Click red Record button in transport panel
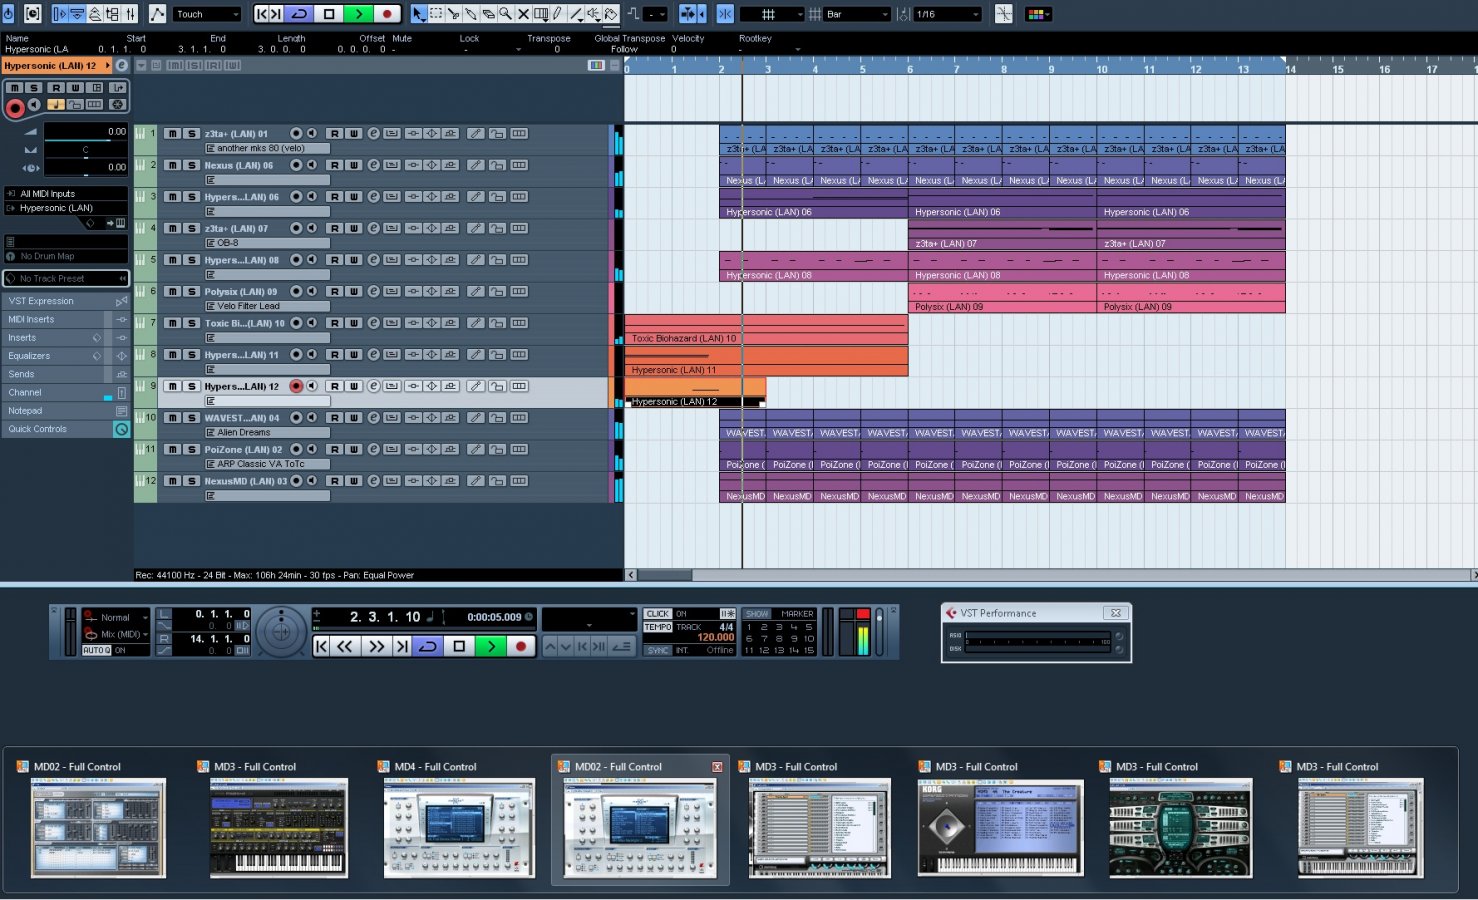Image resolution: width=1478 pixels, height=900 pixels. (x=521, y=646)
